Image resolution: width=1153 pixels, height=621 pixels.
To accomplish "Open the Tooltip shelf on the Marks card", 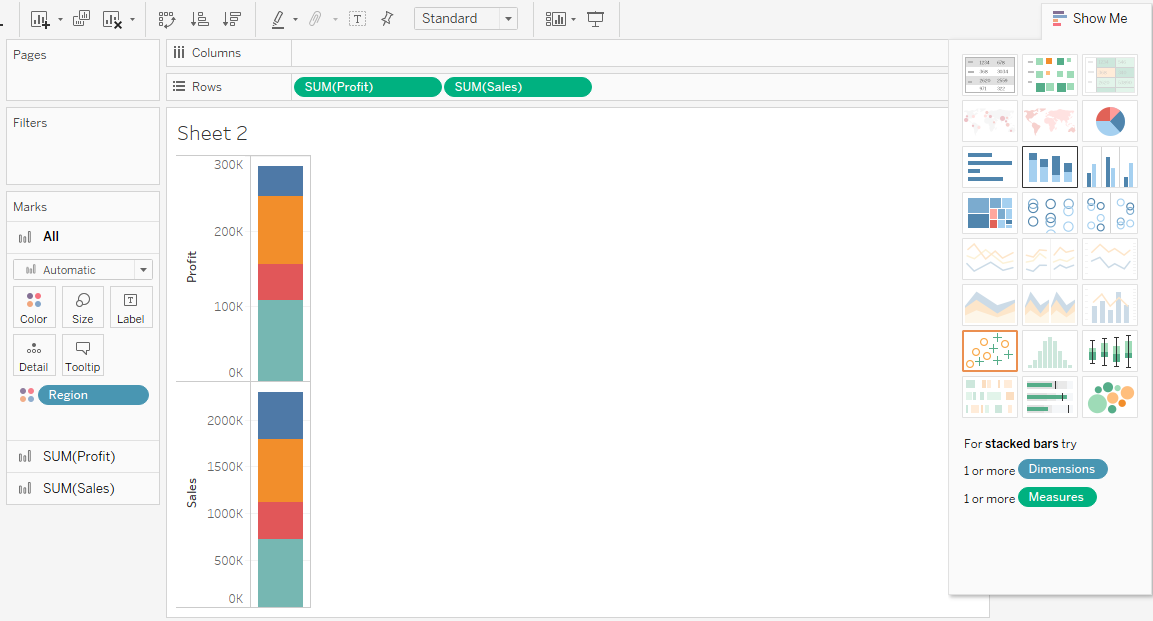I will [x=82, y=355].
